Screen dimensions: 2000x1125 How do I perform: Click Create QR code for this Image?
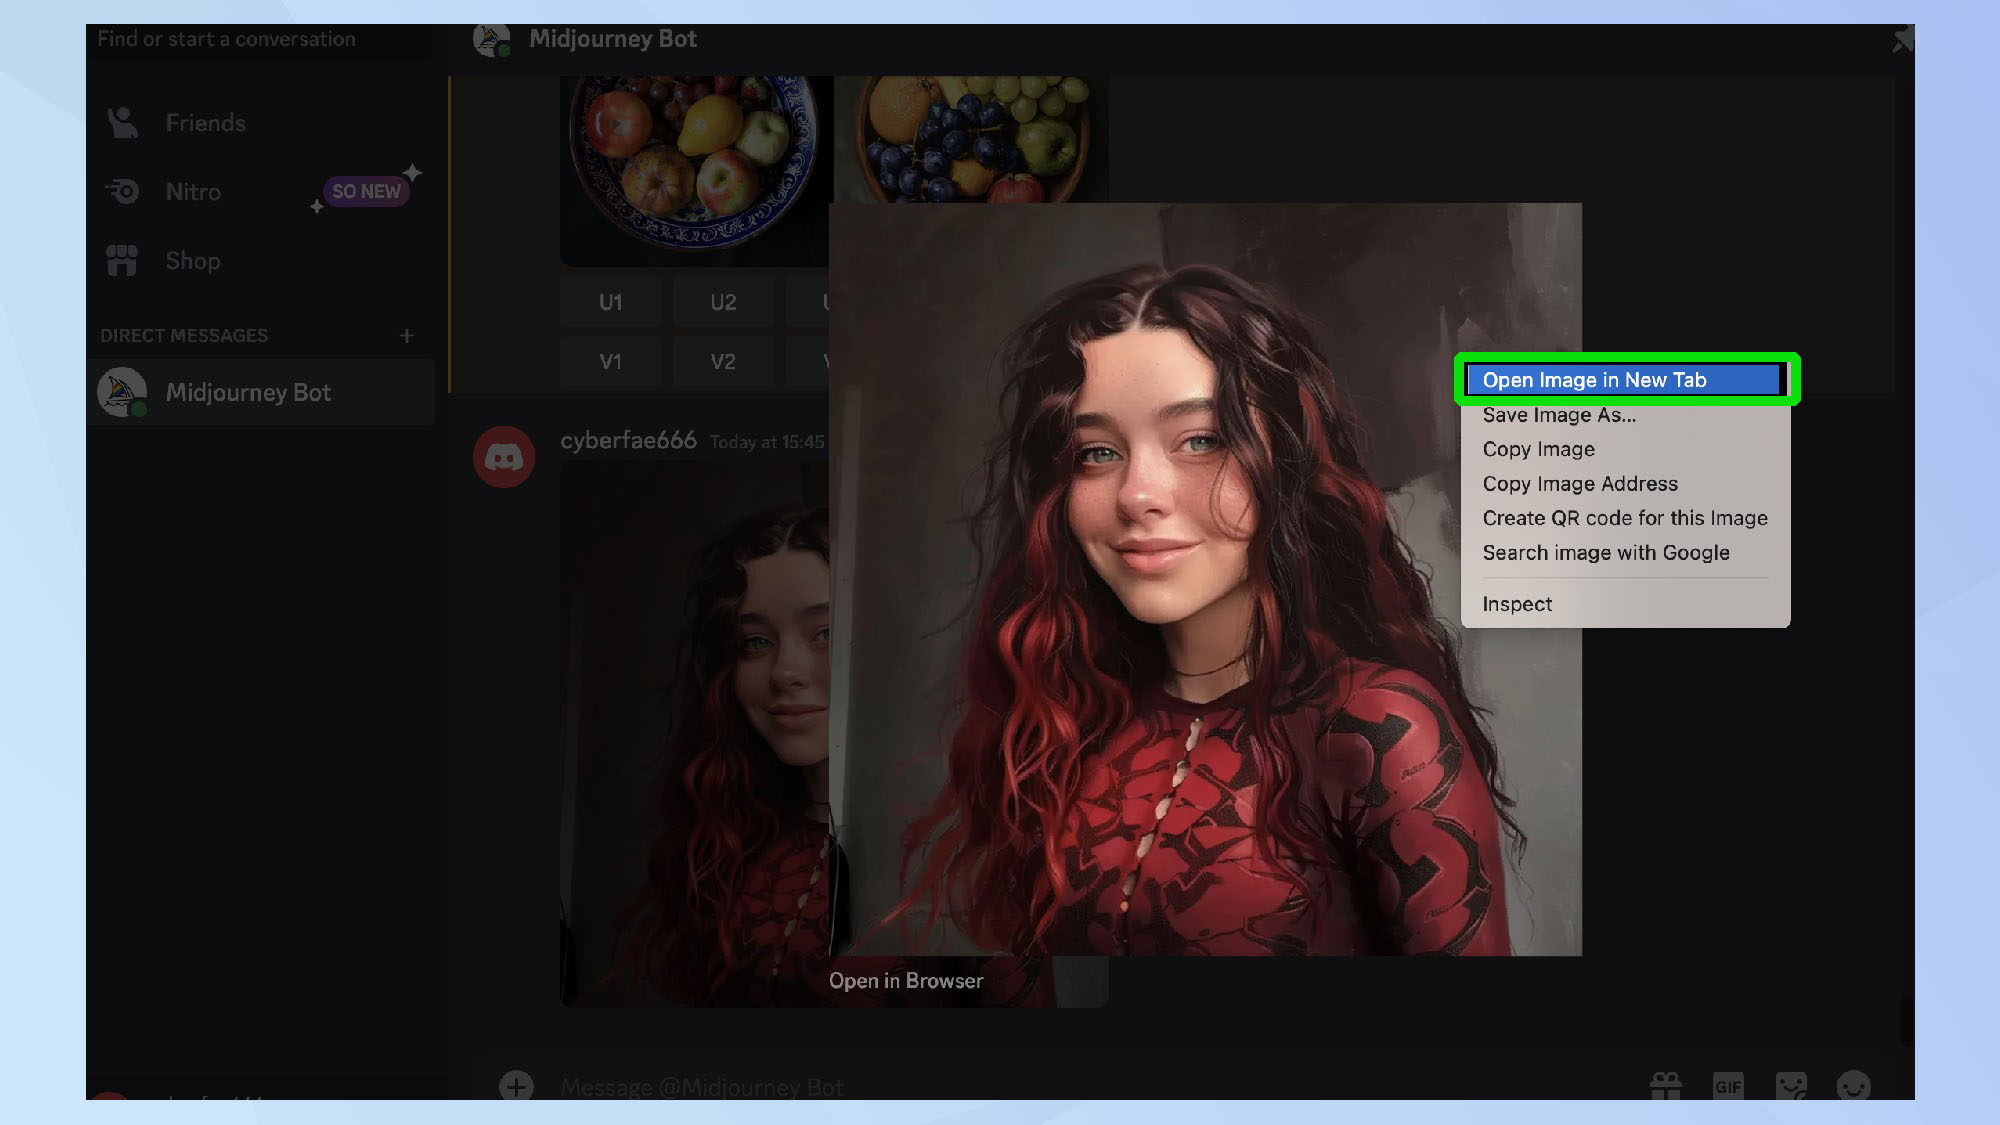click(x=1625, y=518)
